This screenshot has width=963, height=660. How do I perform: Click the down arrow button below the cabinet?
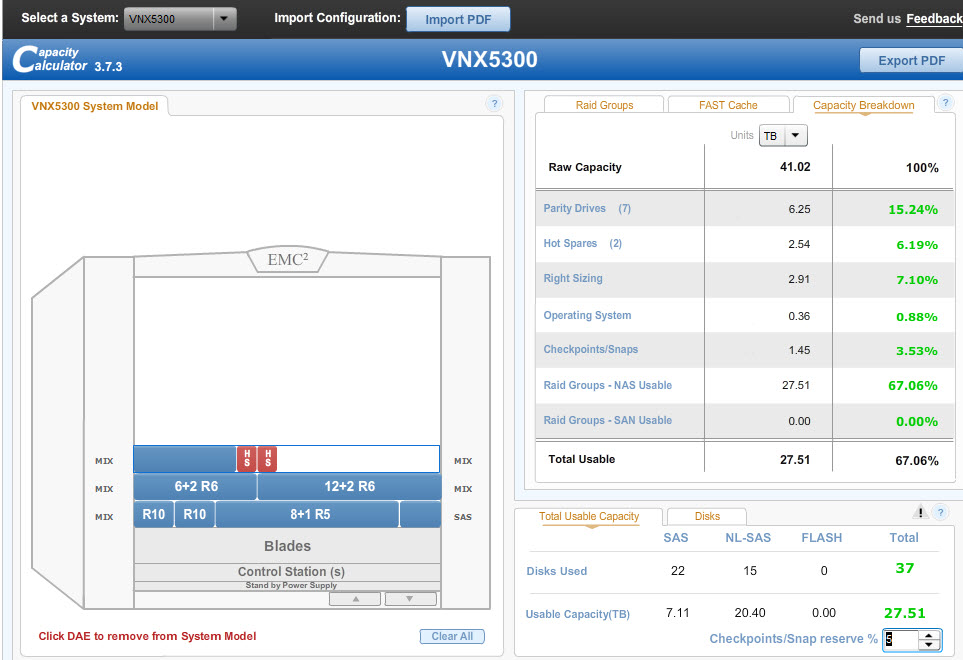coord(410,599)
